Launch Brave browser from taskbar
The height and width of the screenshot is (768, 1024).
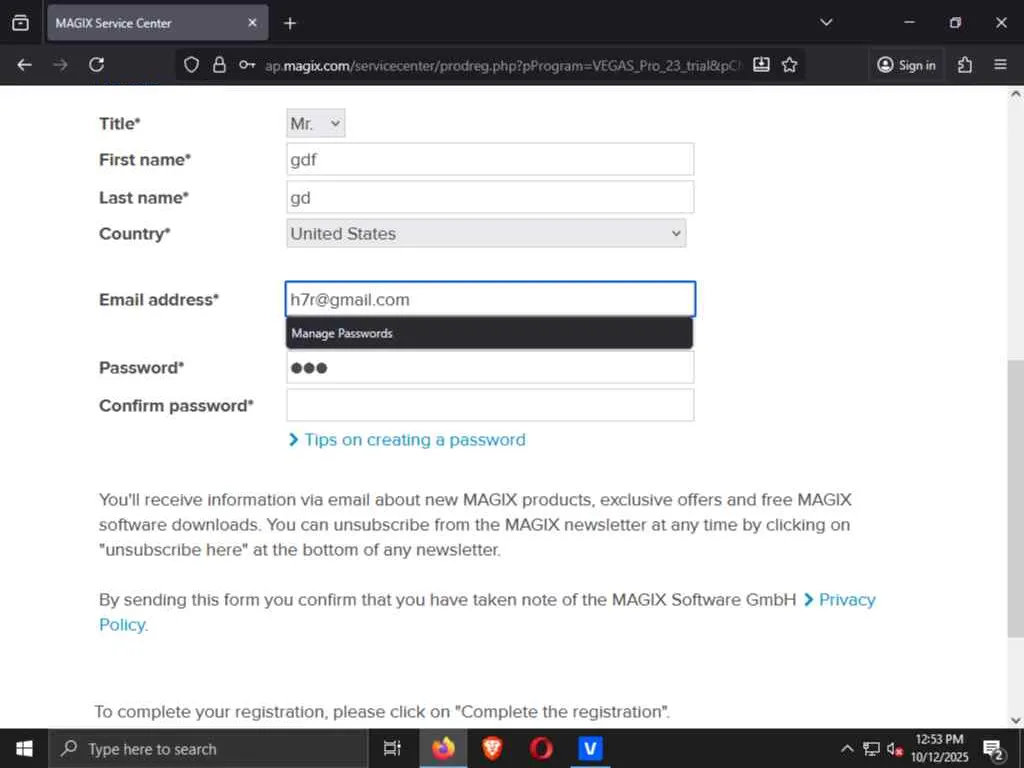pos(492,748)
